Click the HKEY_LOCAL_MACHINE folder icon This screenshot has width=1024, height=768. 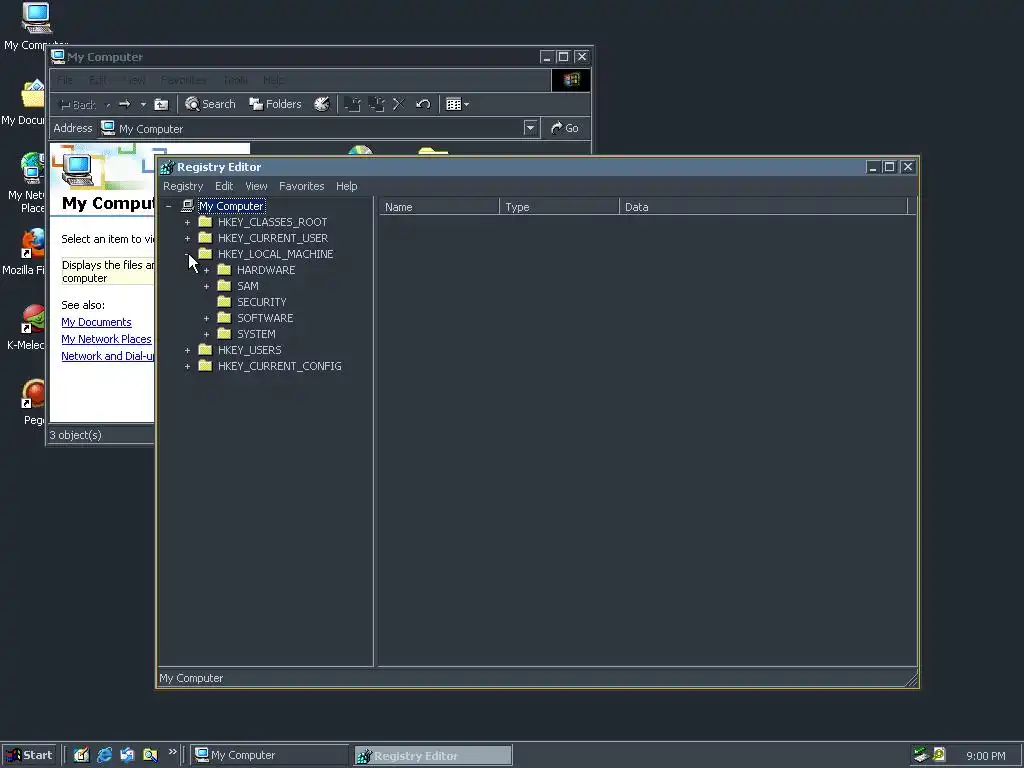coord(205,253)
